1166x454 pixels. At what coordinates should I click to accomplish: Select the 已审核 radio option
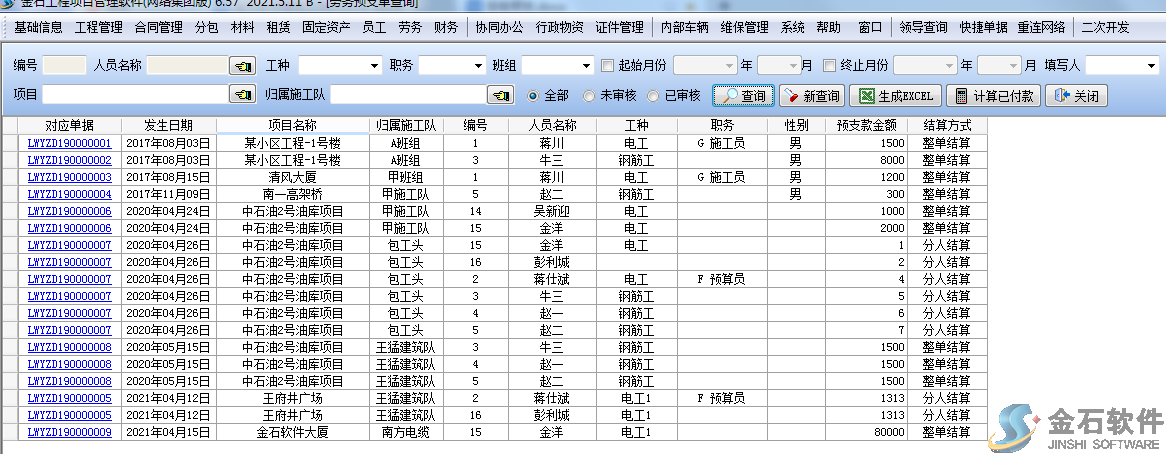point(653,96)
